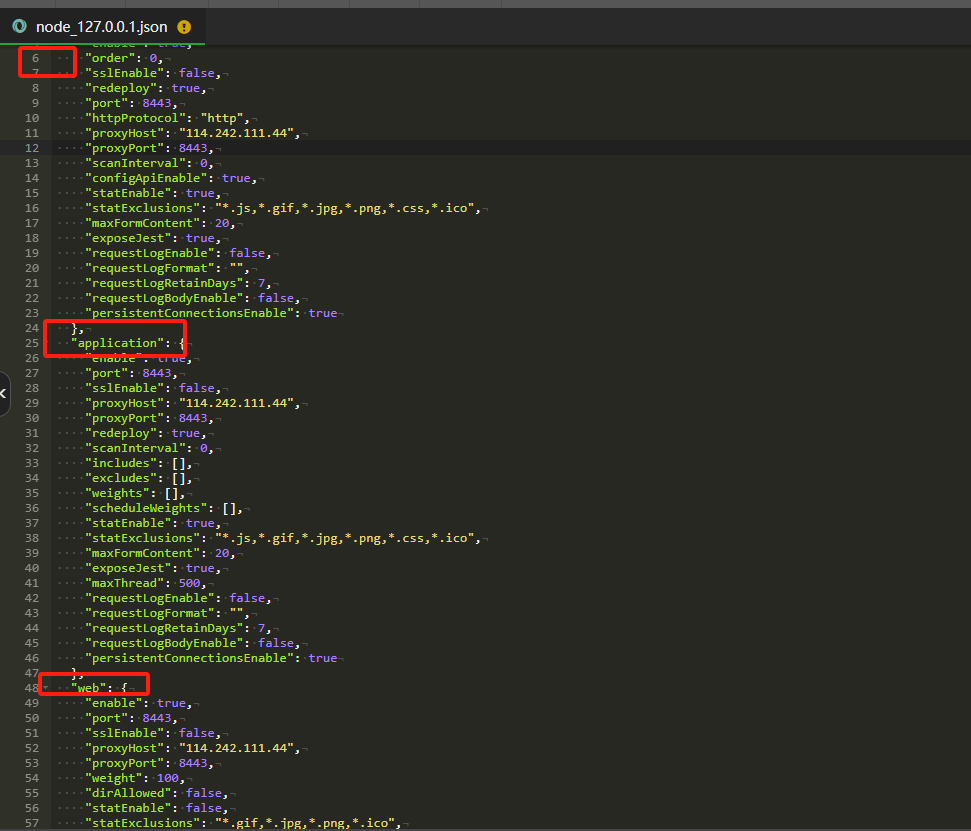Collapse the "web" block fold arrow
This screenshot has width=971, height=831.
coord(45,688)
